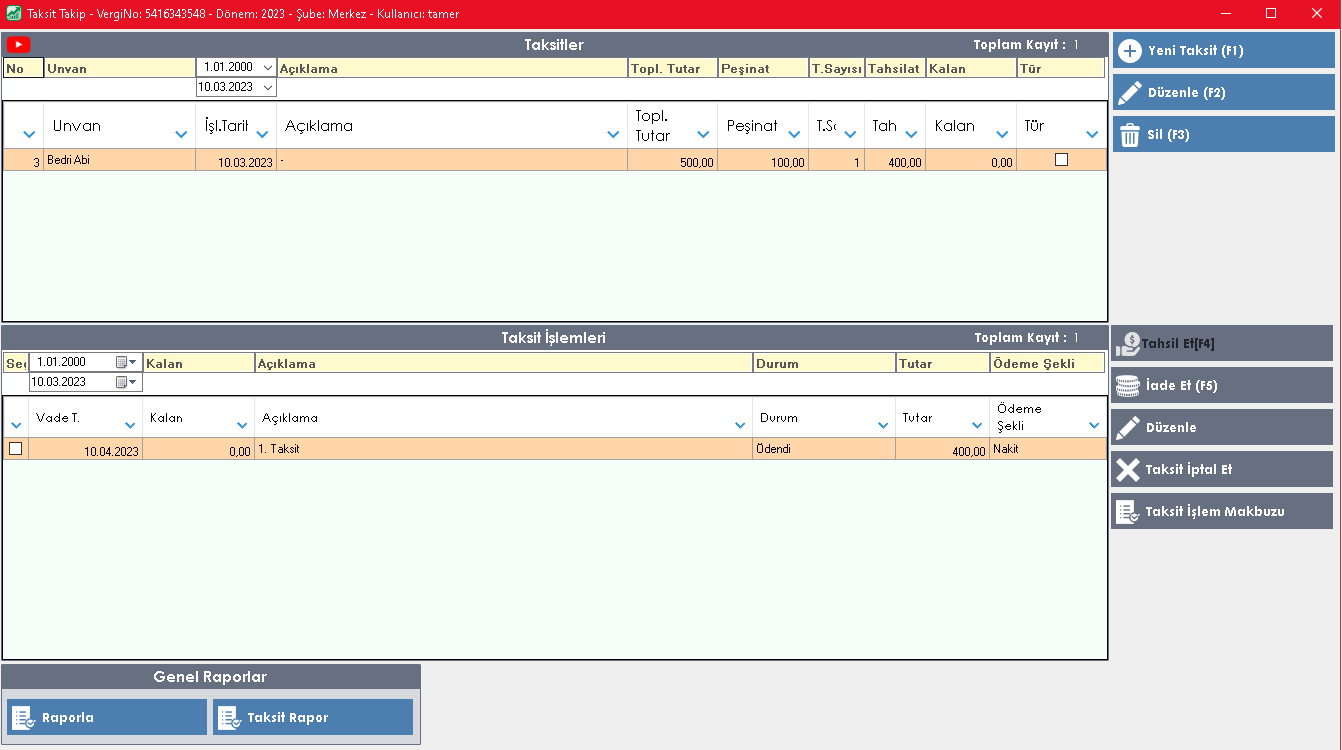
Task: Open the Ödeme Şekli column filter arrow
Action: click(x=1093, y=426)
